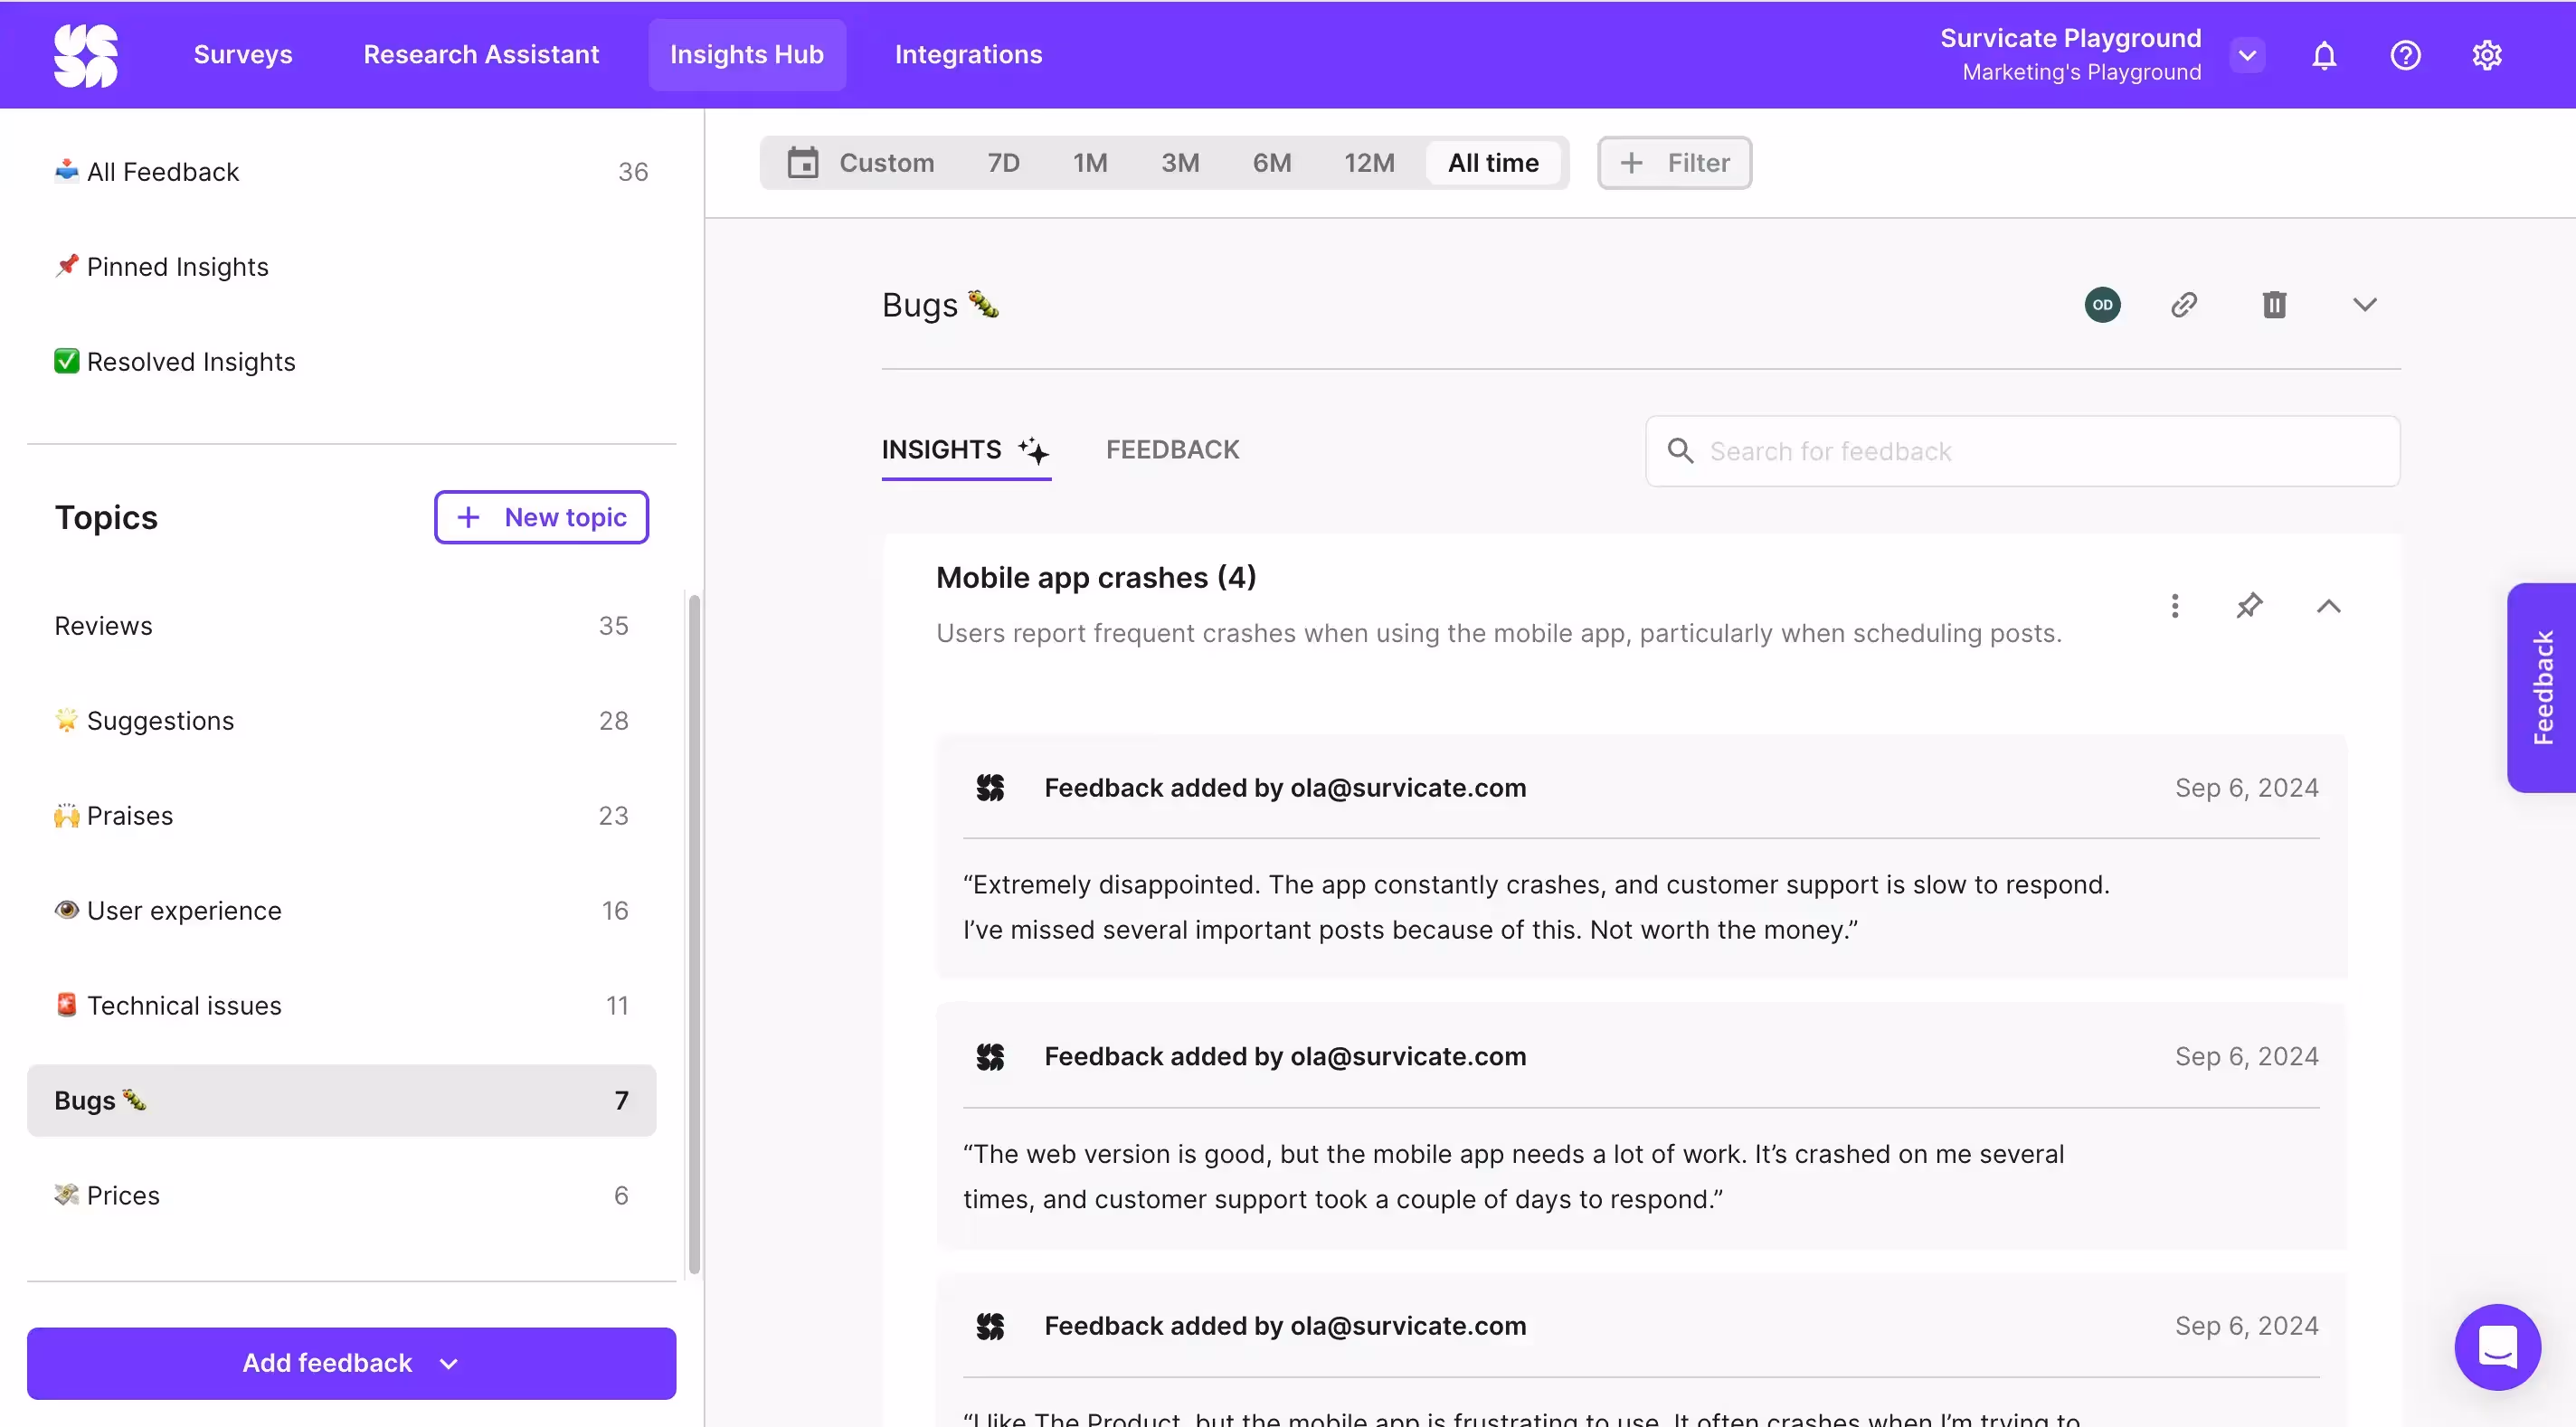Select the Praises topic

342,816
